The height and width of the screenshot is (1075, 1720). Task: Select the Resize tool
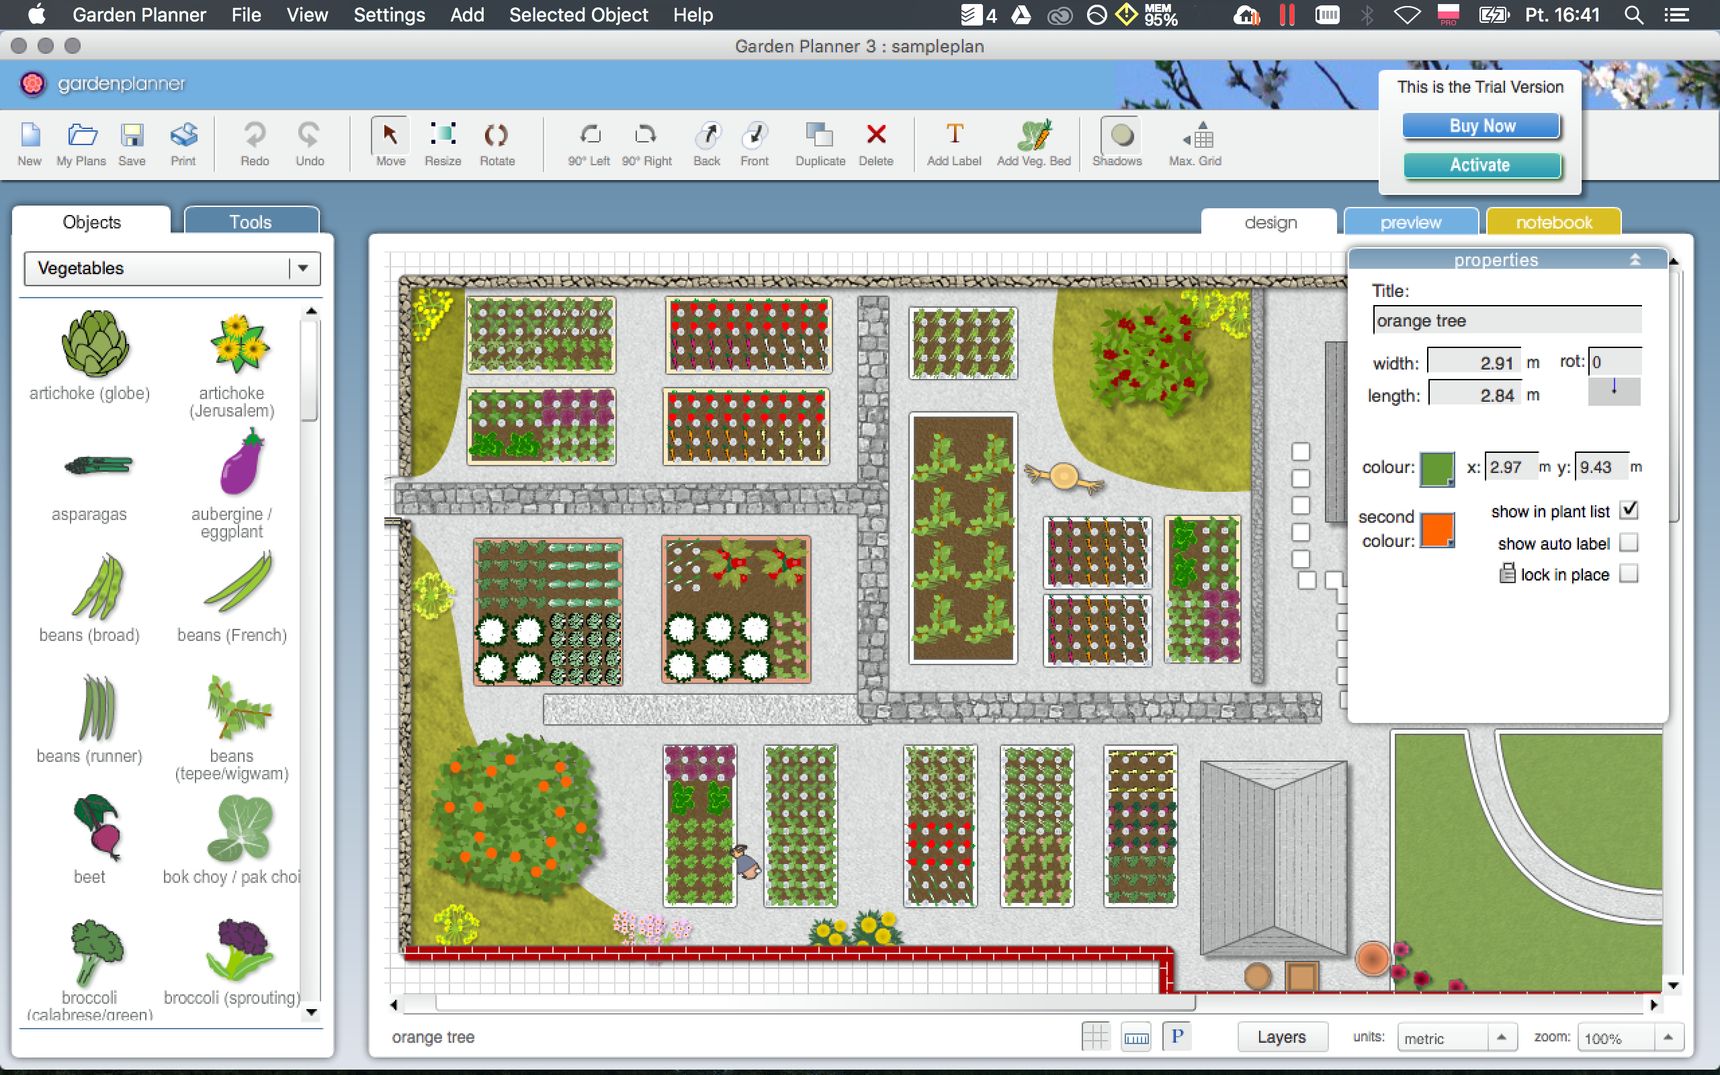coord(443,143)
